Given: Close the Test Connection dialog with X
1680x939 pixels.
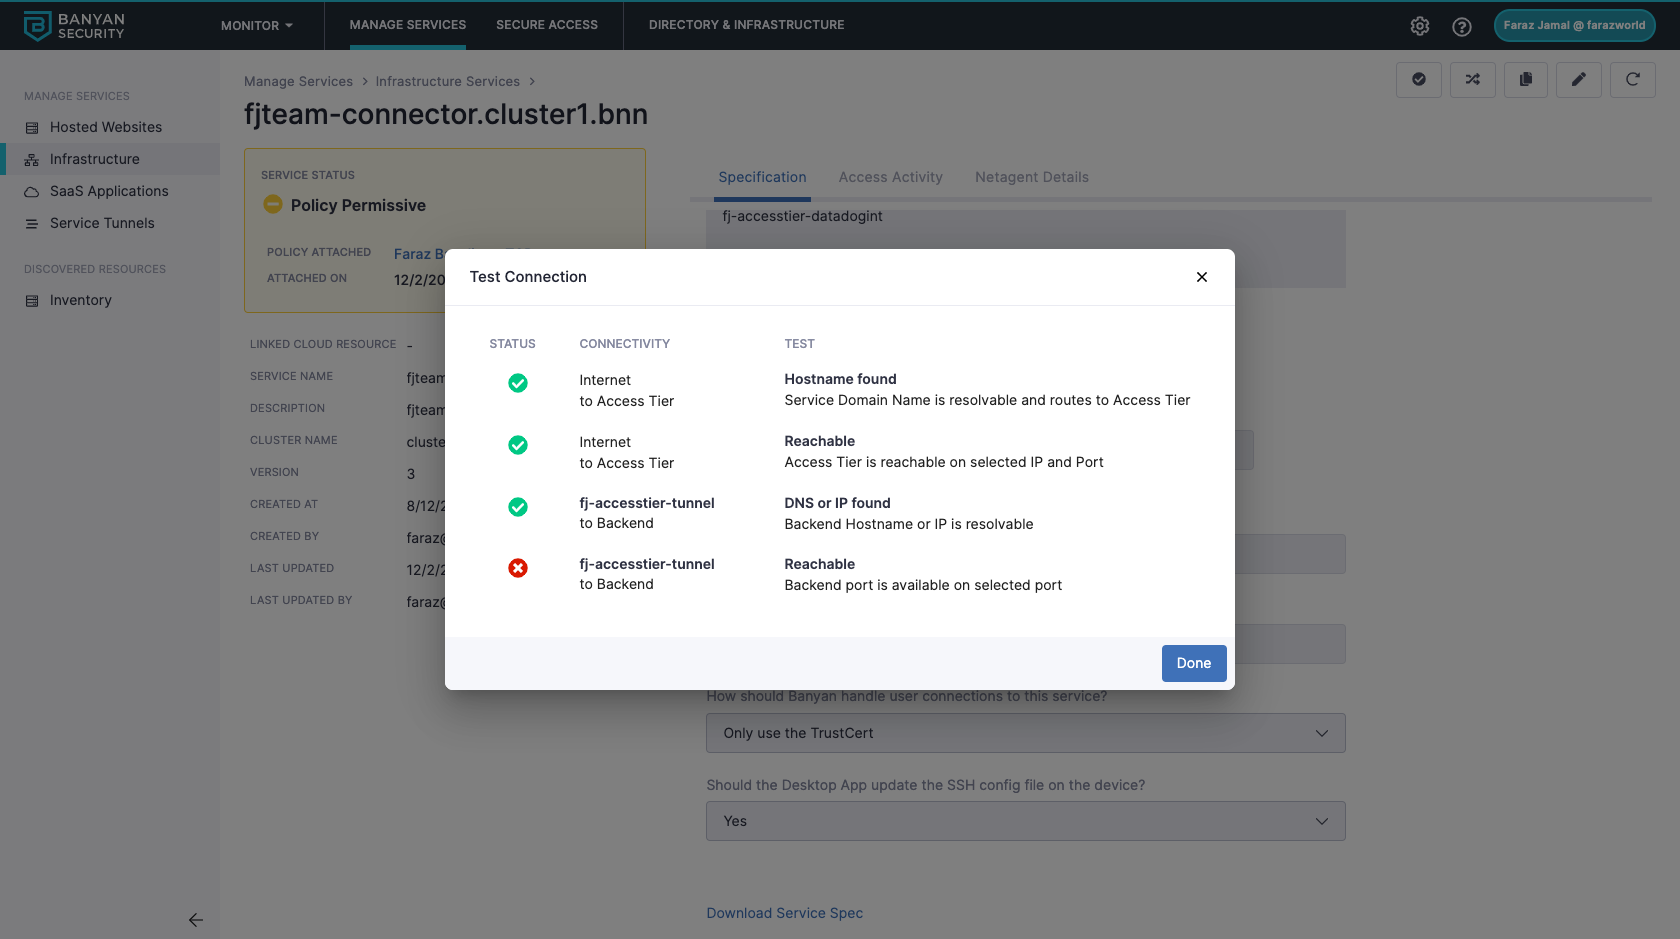Looking at the screenshot, I should tap(1201, 277).
